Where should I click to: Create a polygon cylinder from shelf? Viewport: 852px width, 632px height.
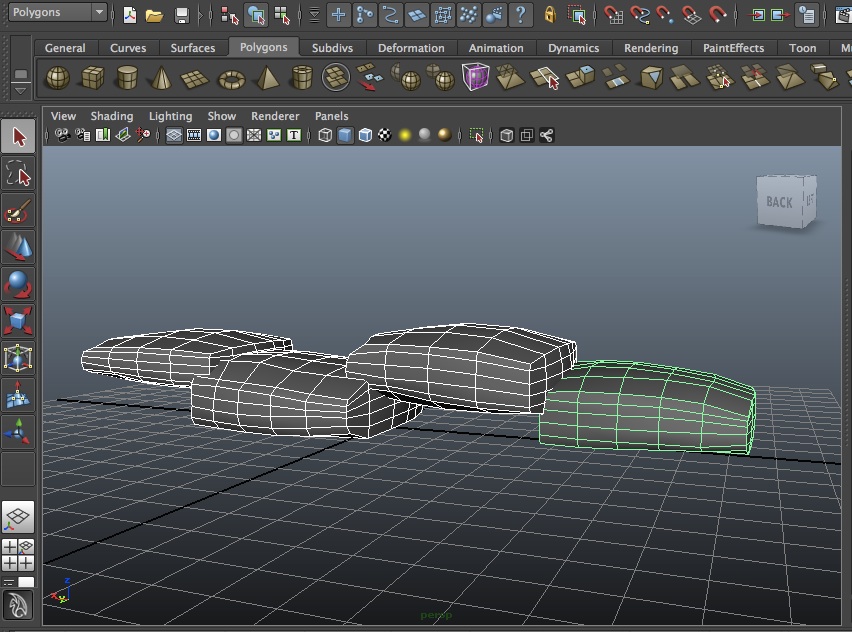pyautogui.click(x=126, y=78)
